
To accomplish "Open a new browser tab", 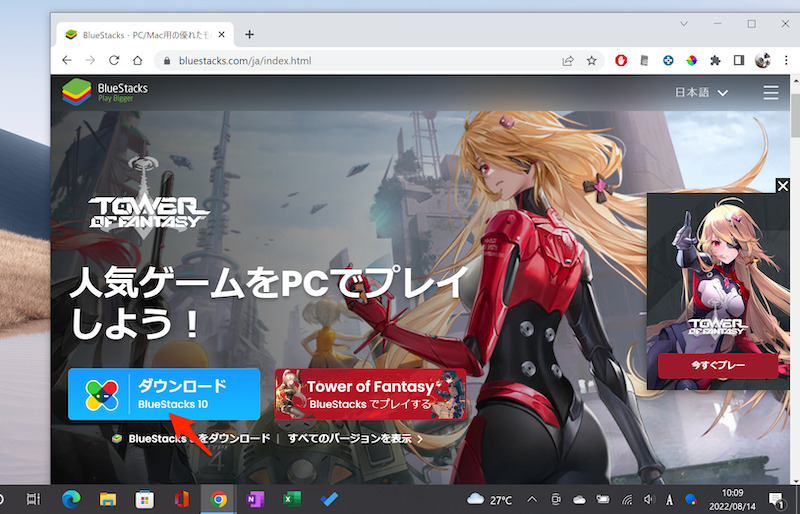I will coord(249,34).
